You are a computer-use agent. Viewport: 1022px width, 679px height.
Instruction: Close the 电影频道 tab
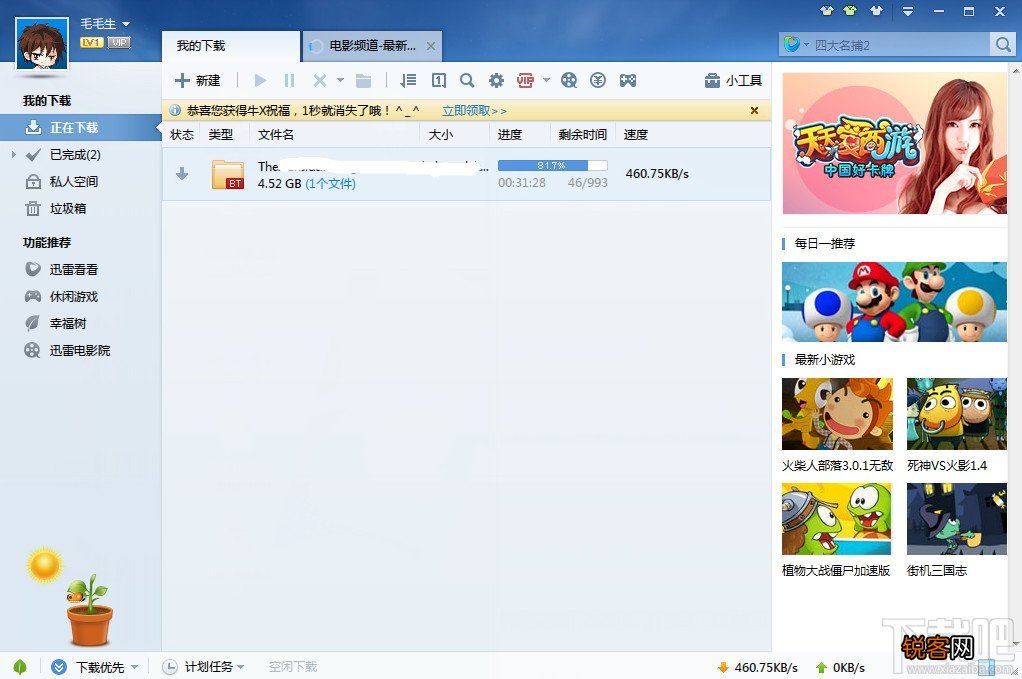[x=431, y=46]
